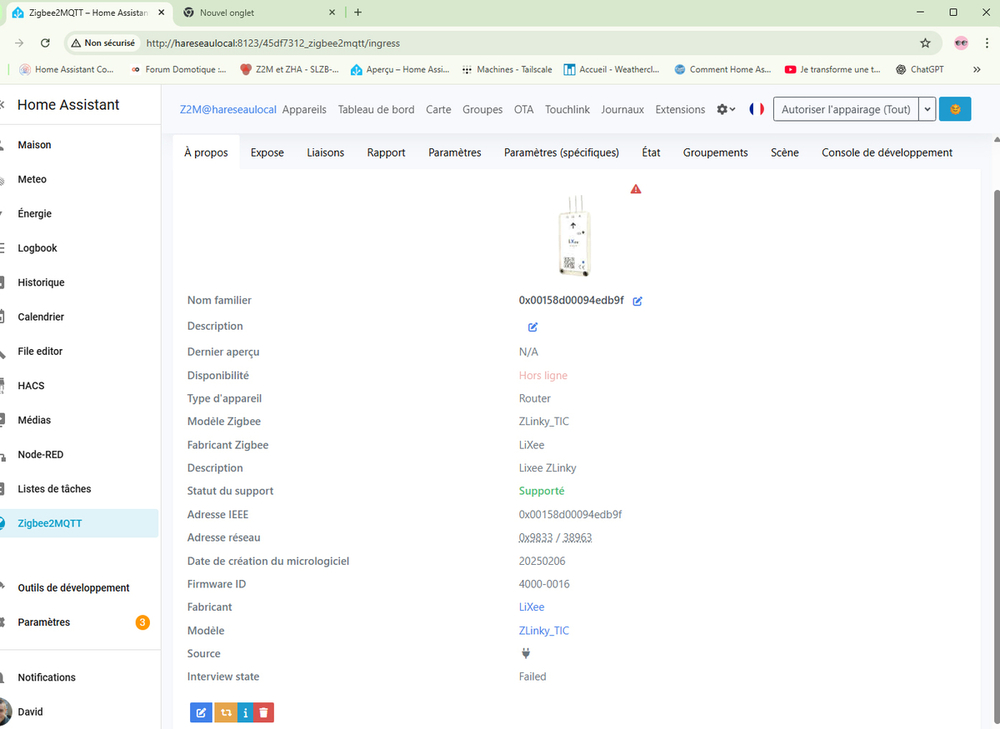Open Tableau de bord page

(x=376, y=109)
